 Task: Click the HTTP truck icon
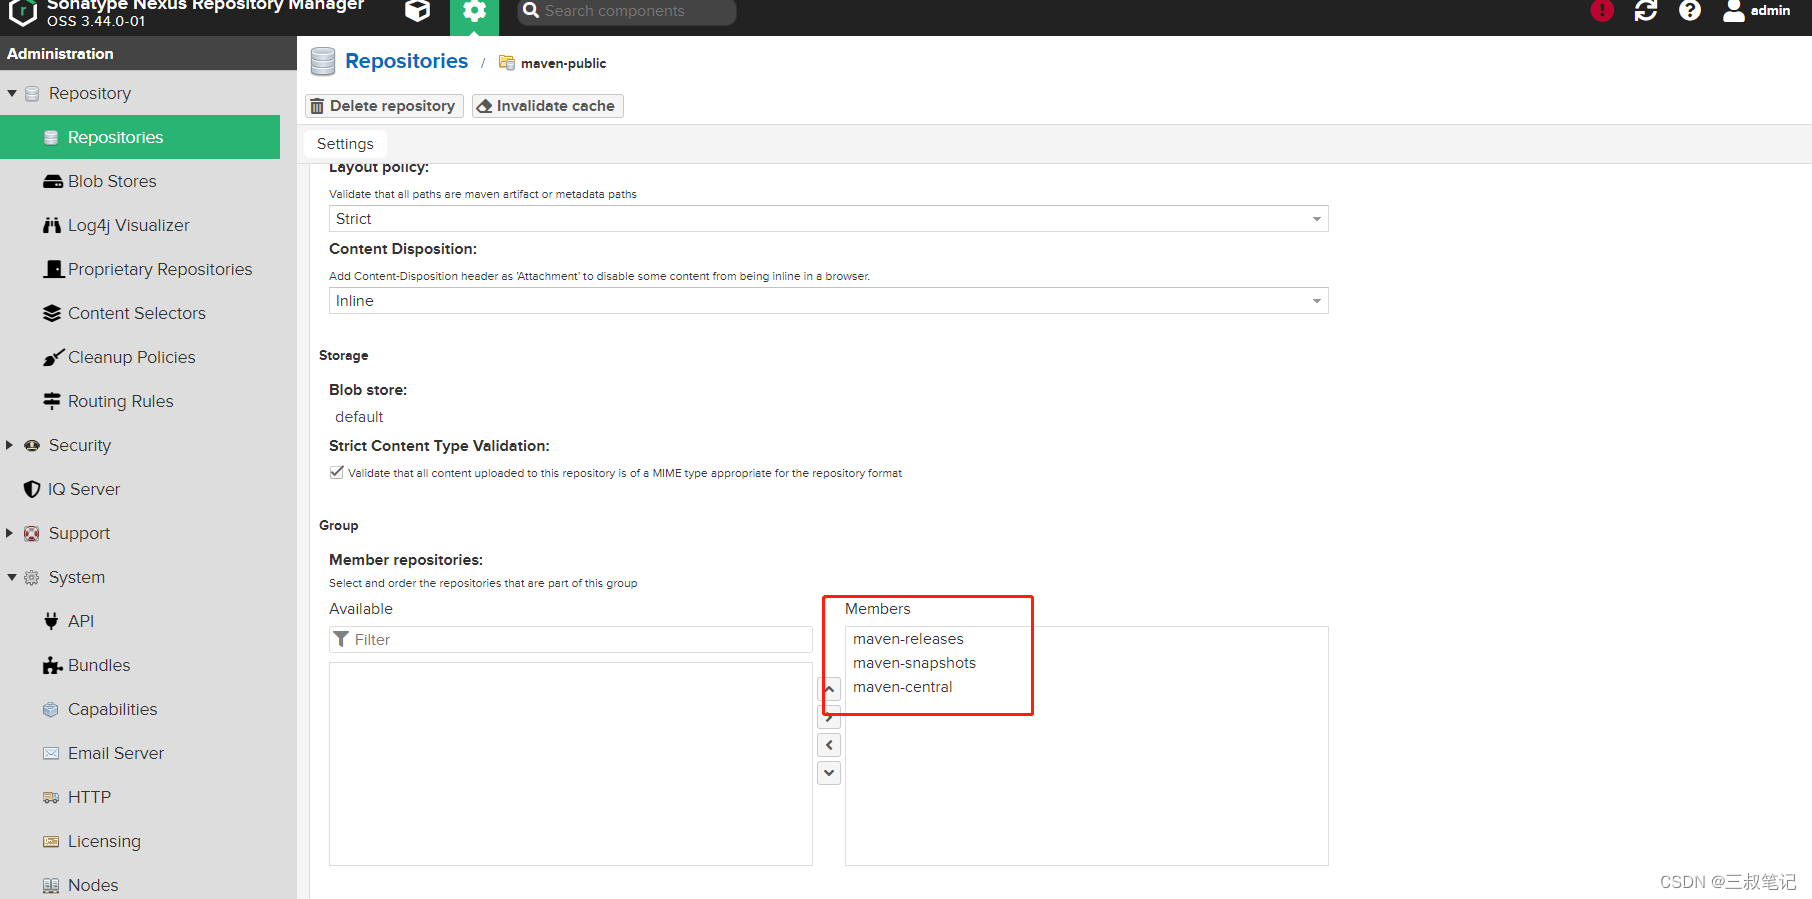(x=51, y=797)
